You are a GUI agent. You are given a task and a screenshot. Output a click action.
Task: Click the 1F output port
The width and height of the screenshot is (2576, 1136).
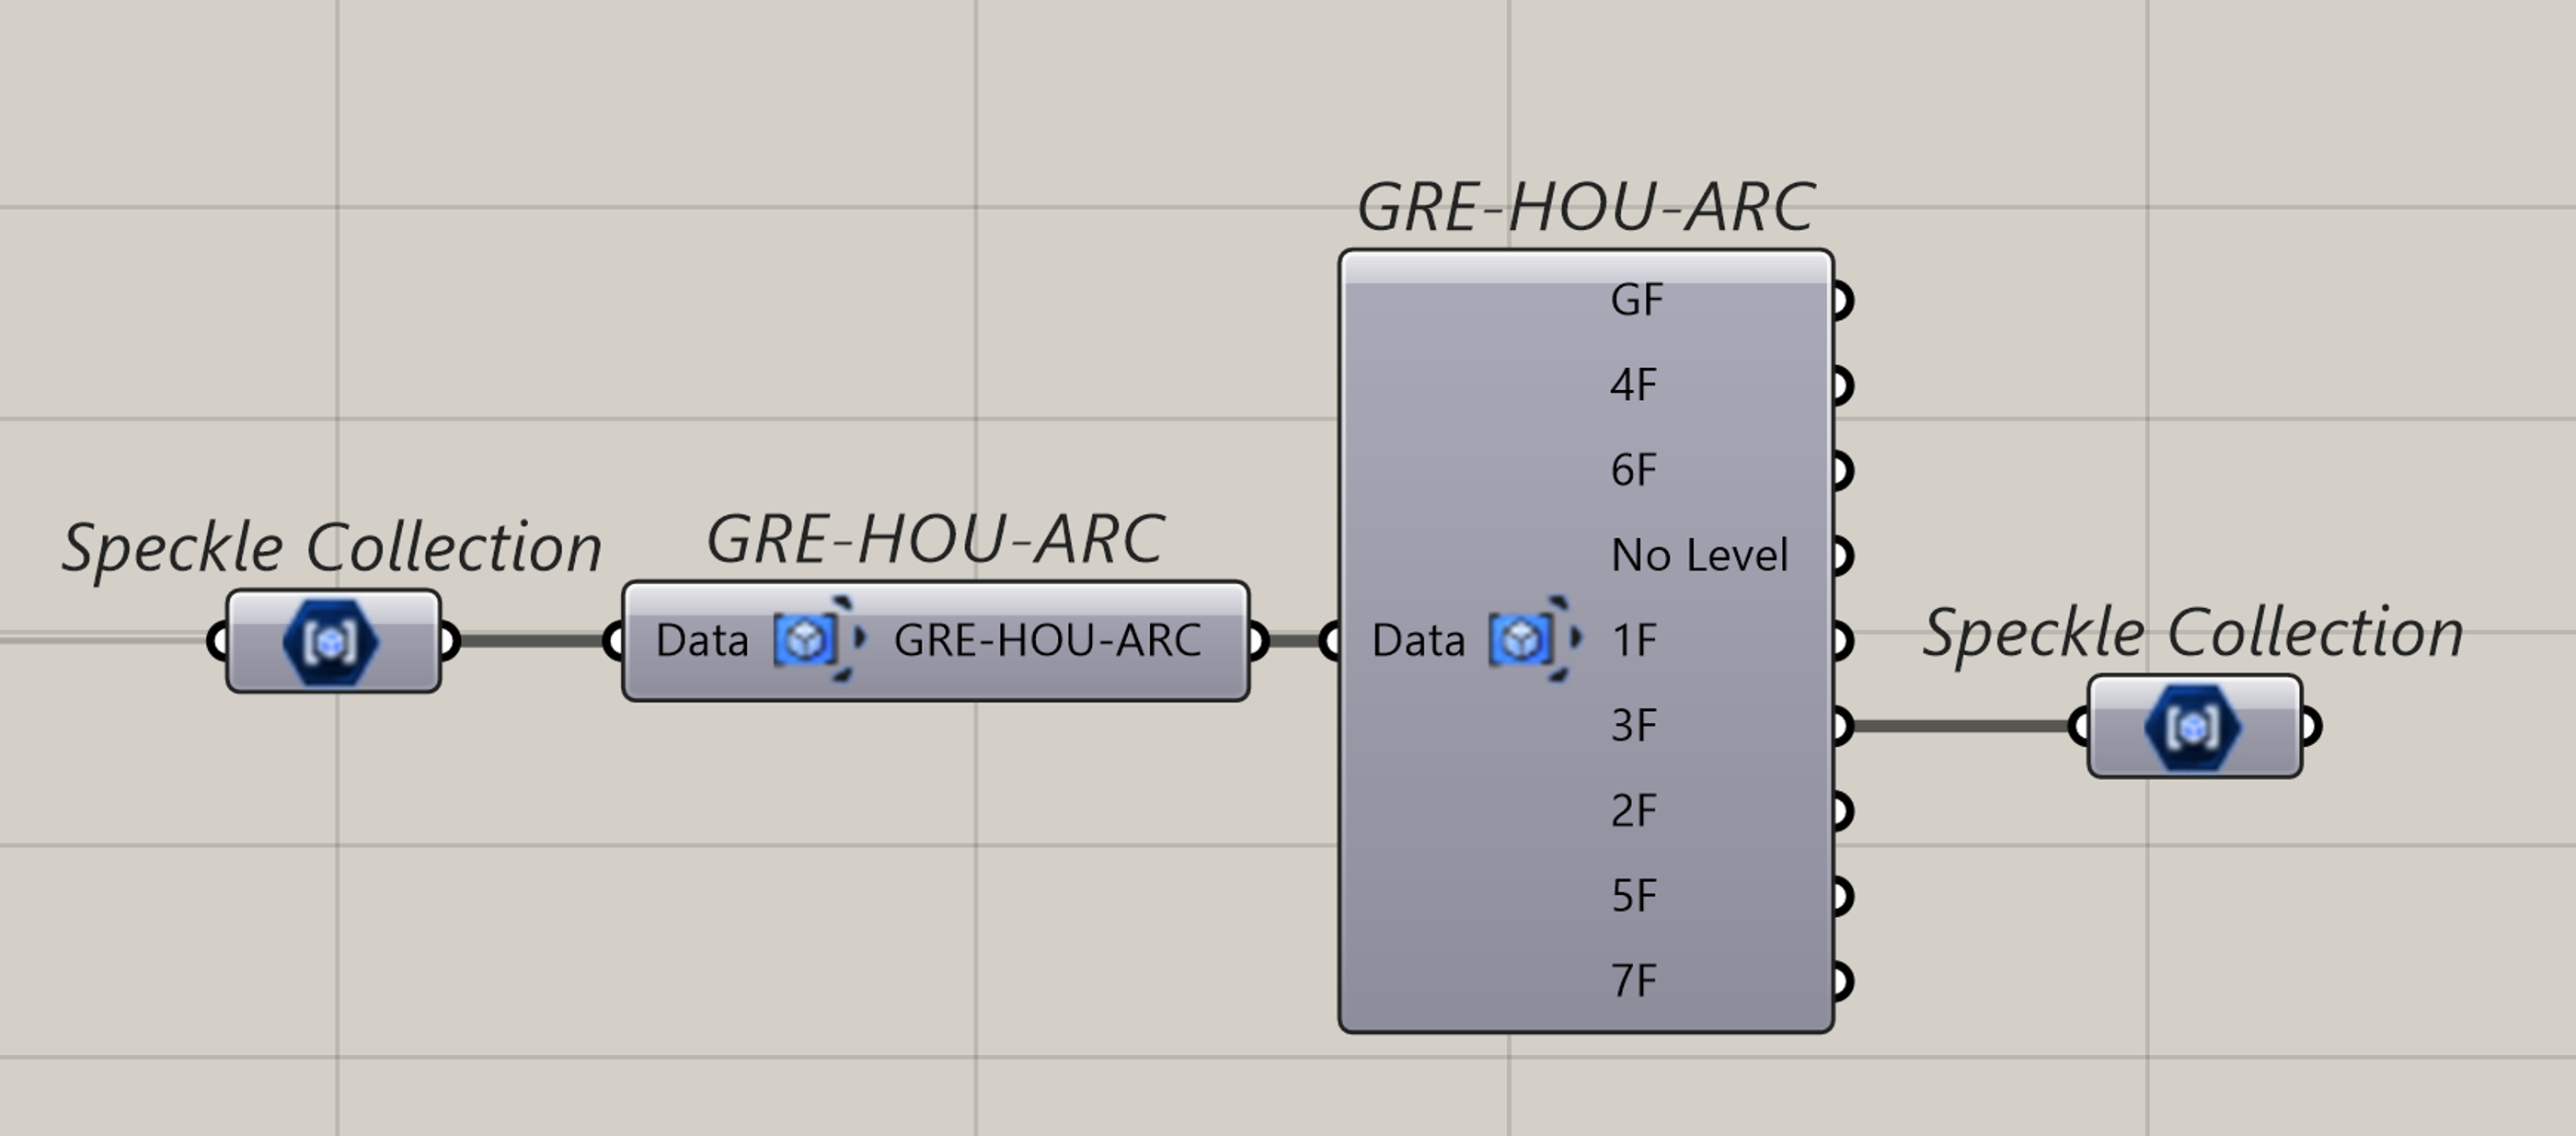[x=1844, y=640]
